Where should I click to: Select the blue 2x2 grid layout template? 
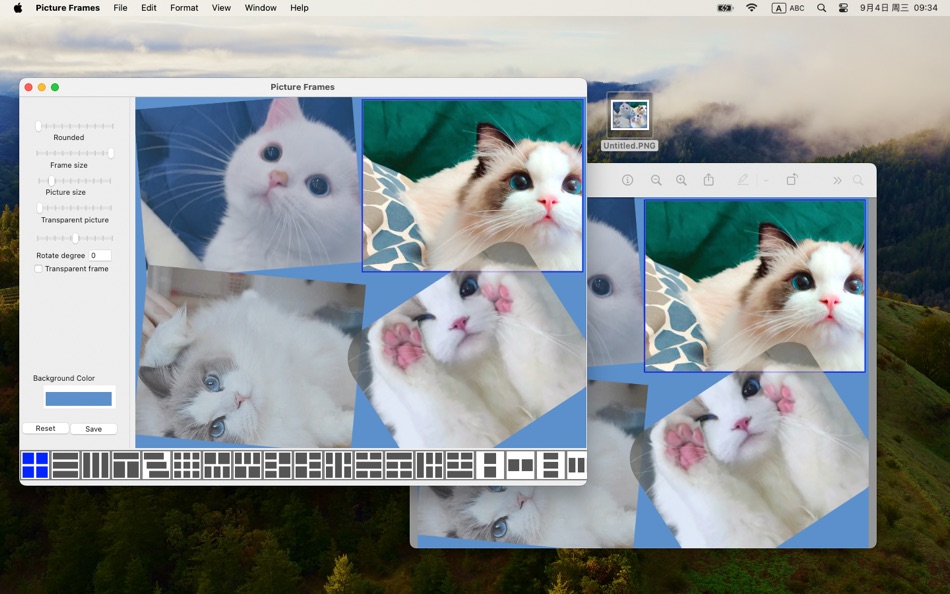click(x=36, y=466)
